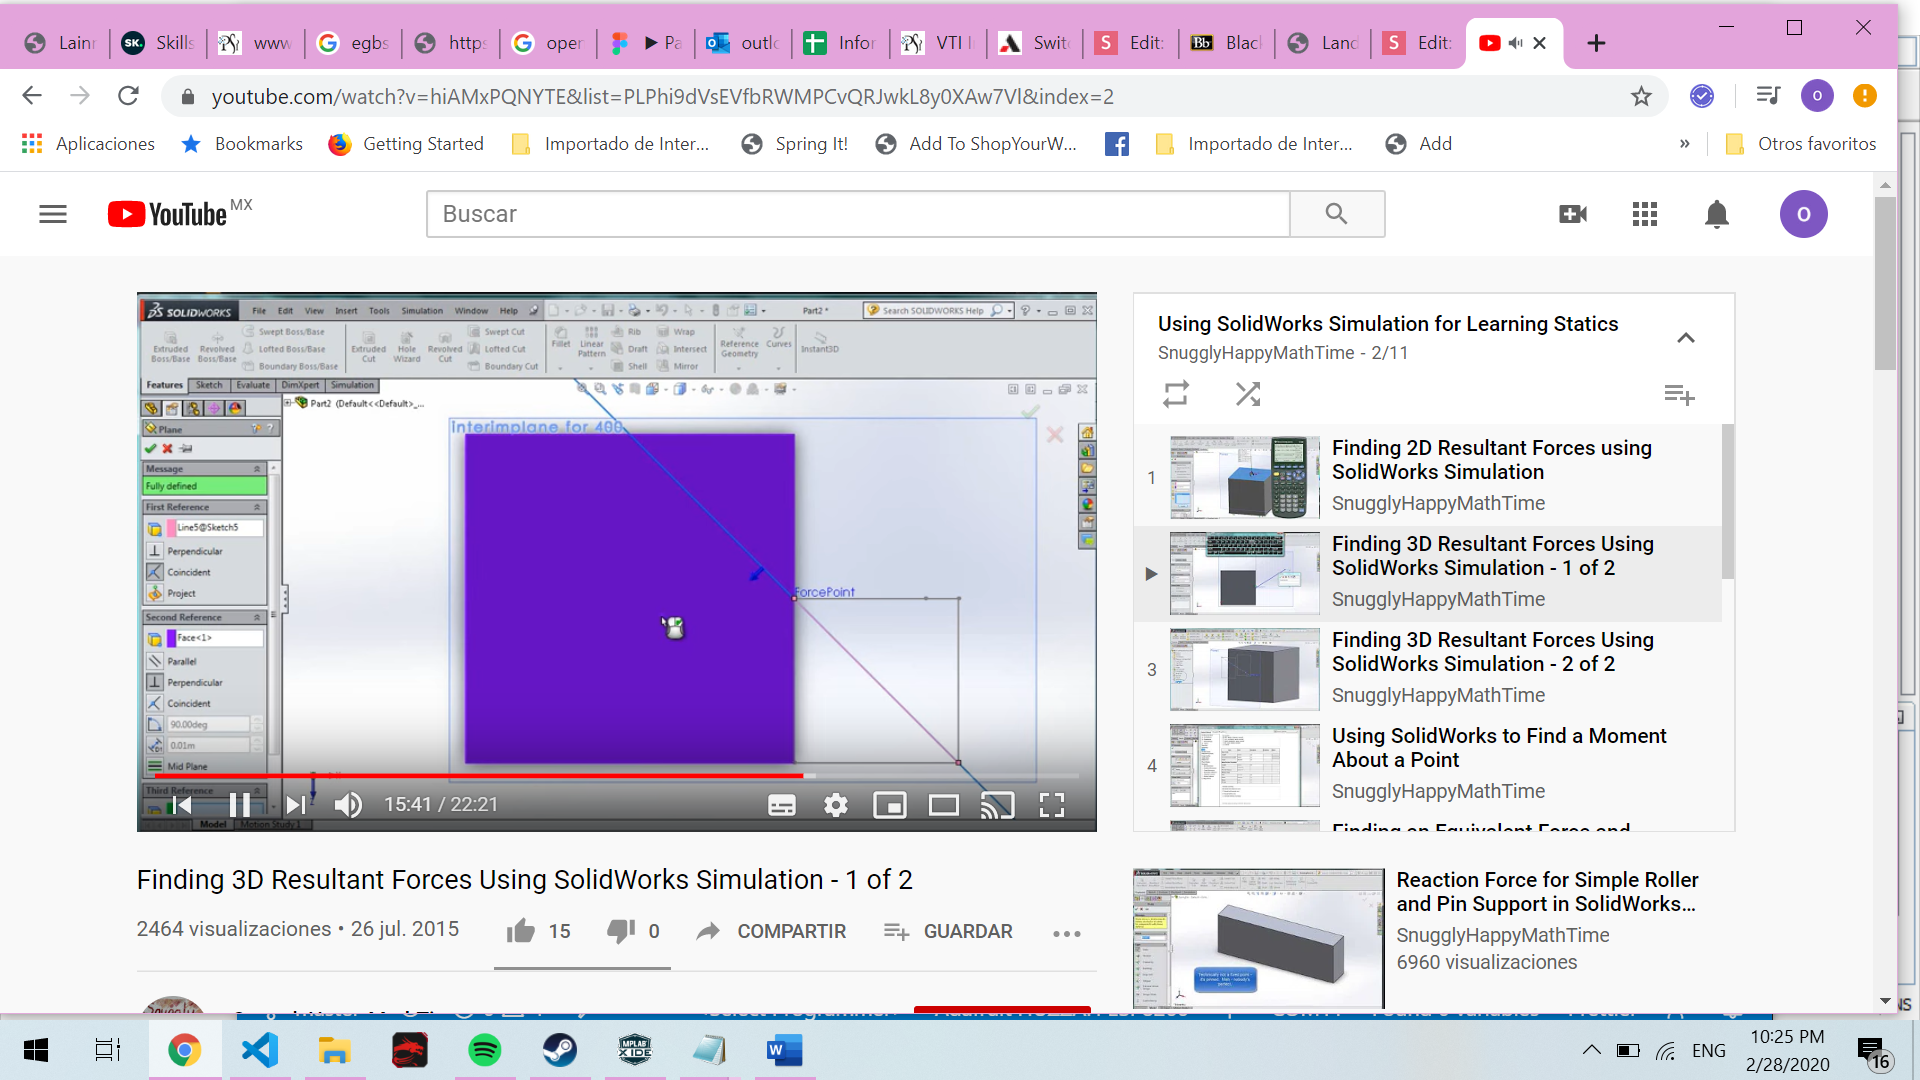Shuffle the playlist
Viewport: 1920px width, 1080px height.
[x=1247, y=394]
